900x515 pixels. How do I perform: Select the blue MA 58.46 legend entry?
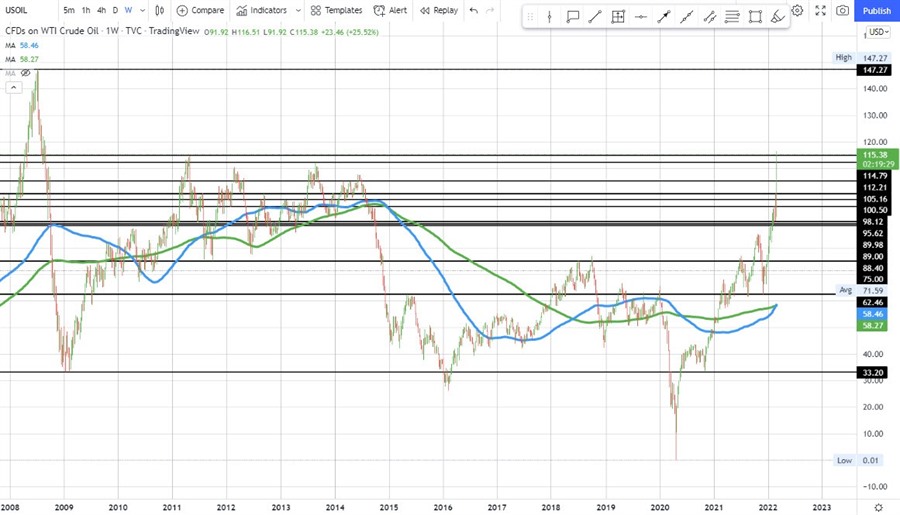point(22,45)
